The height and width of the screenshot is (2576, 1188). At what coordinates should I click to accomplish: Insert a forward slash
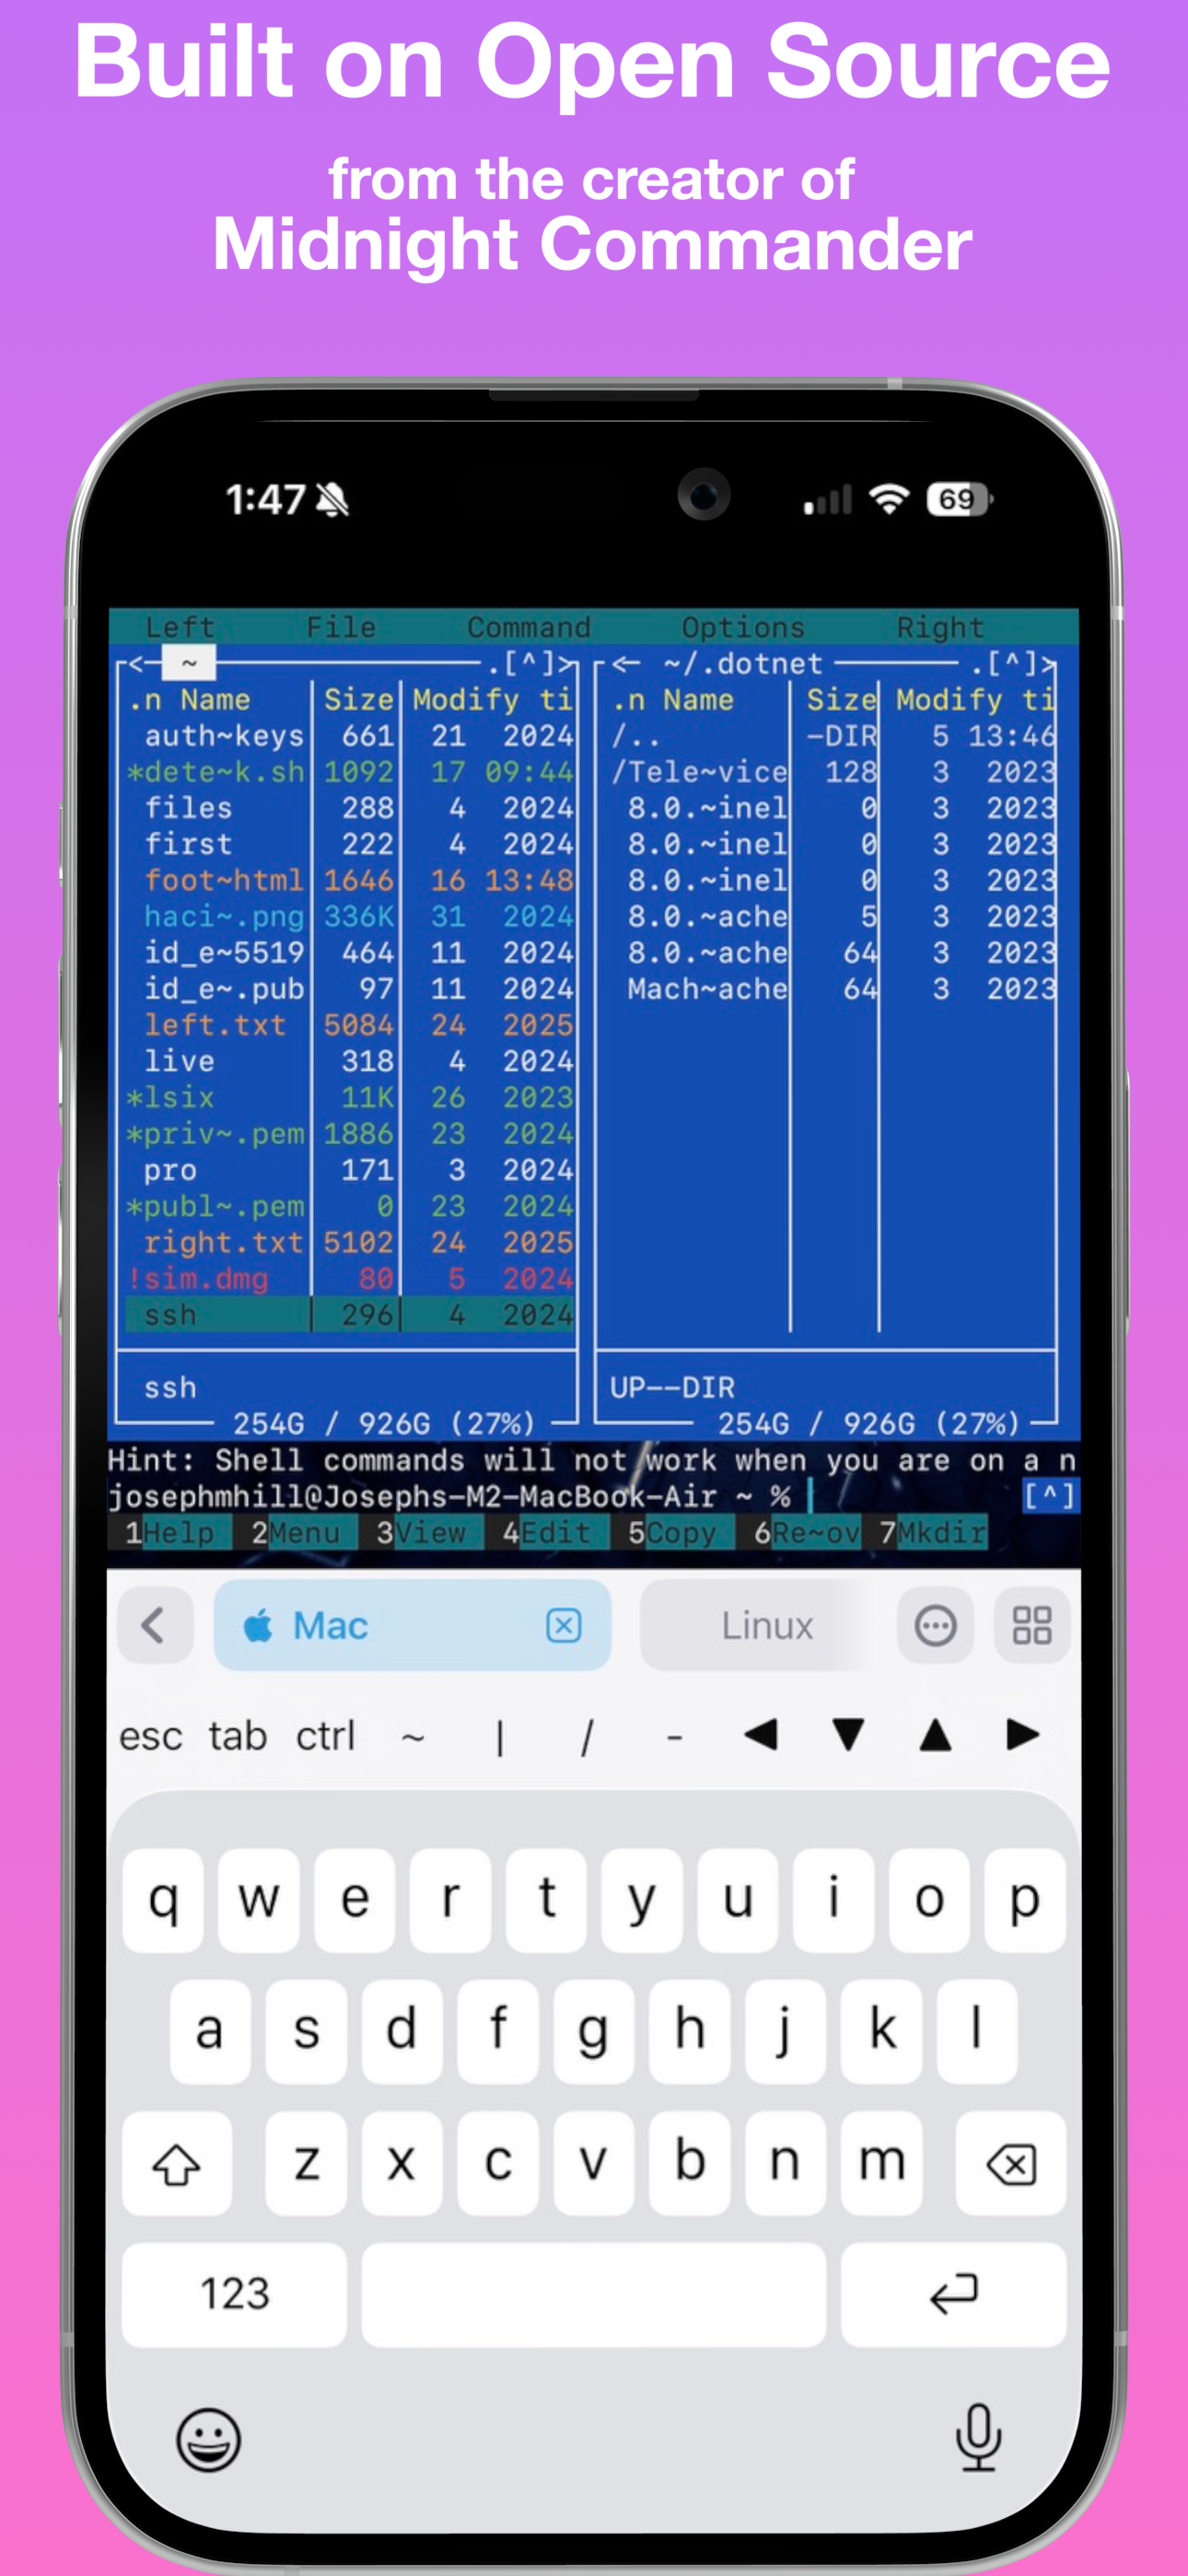click(587, 1737)
